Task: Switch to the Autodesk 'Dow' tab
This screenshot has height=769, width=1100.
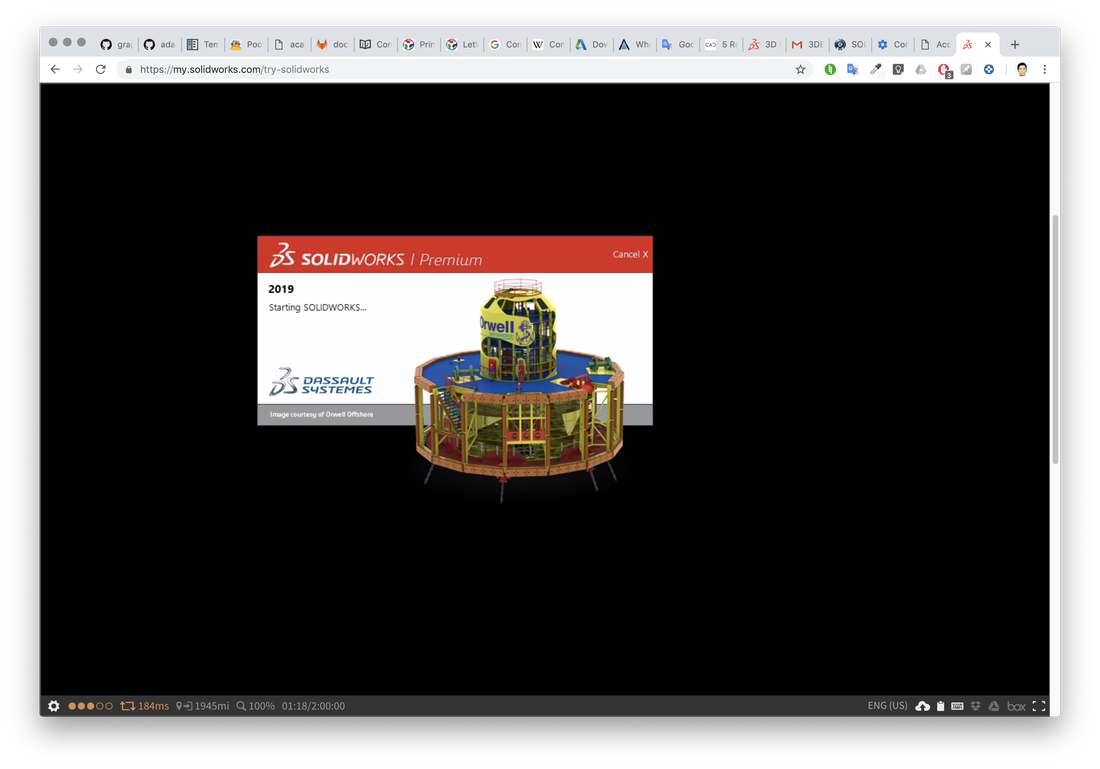Action: pos(591,44)
